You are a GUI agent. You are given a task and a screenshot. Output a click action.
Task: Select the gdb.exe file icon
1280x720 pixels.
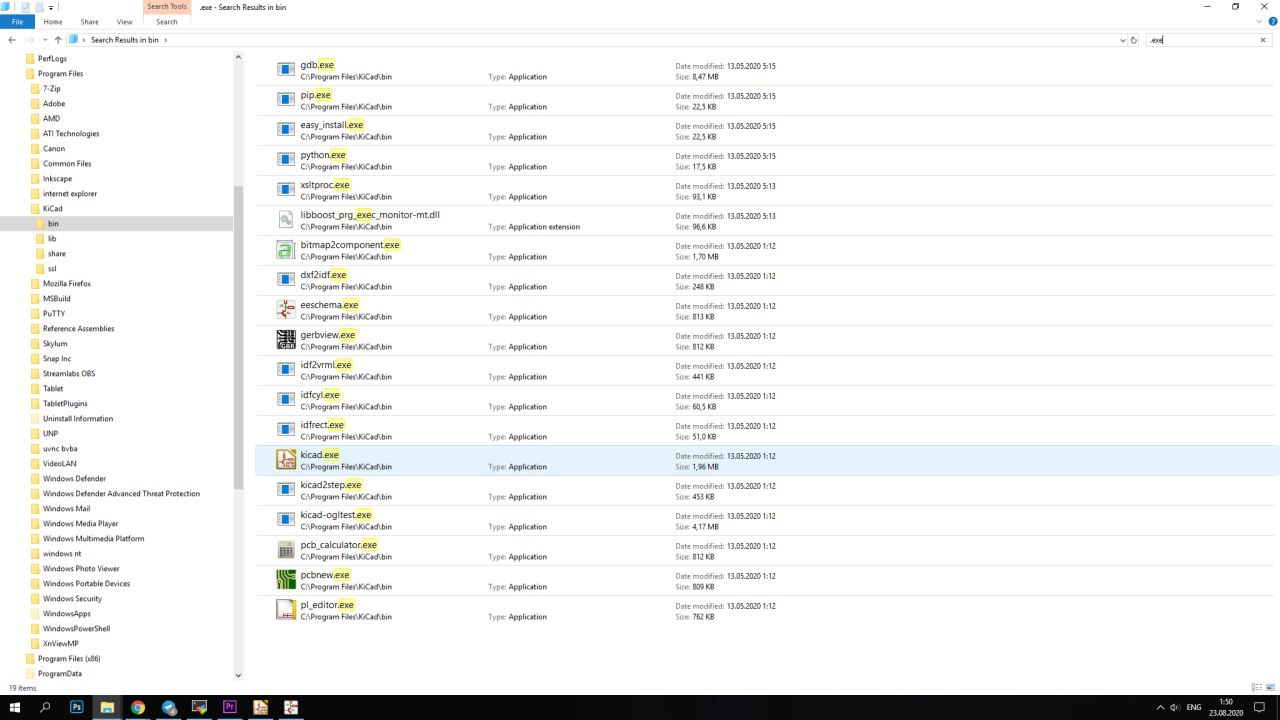285,70
